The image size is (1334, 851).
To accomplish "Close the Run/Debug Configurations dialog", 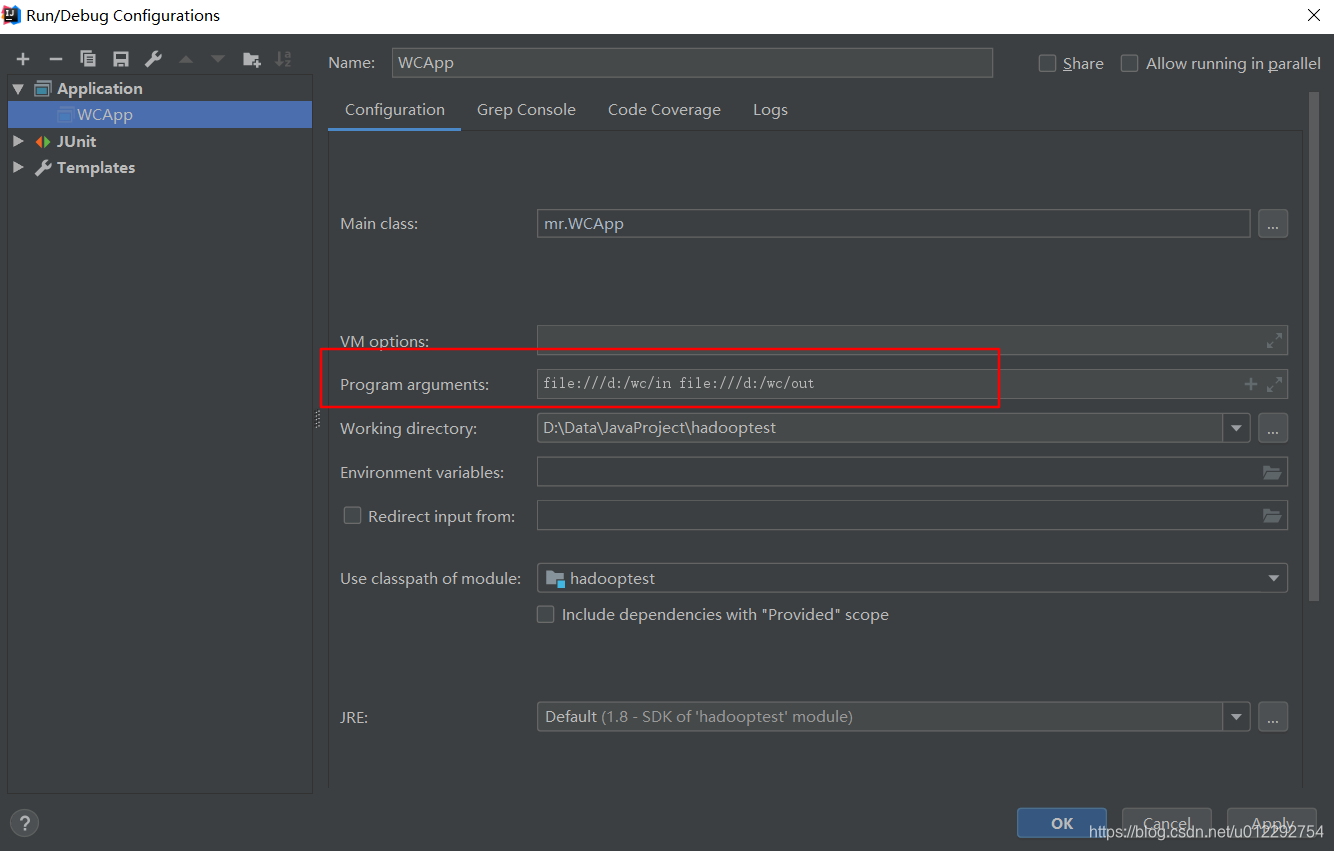I will point(1314,15).
